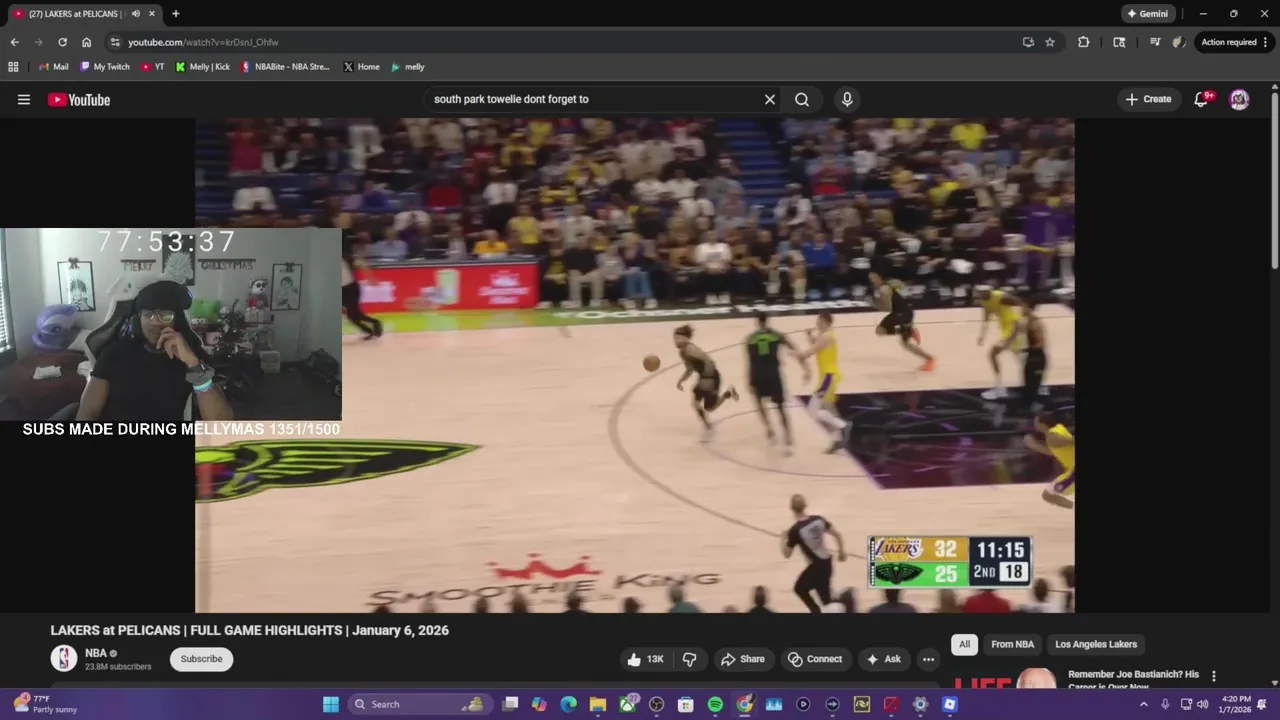
Task: Click the taskbar Search box
Action: (x=418, y=704)
